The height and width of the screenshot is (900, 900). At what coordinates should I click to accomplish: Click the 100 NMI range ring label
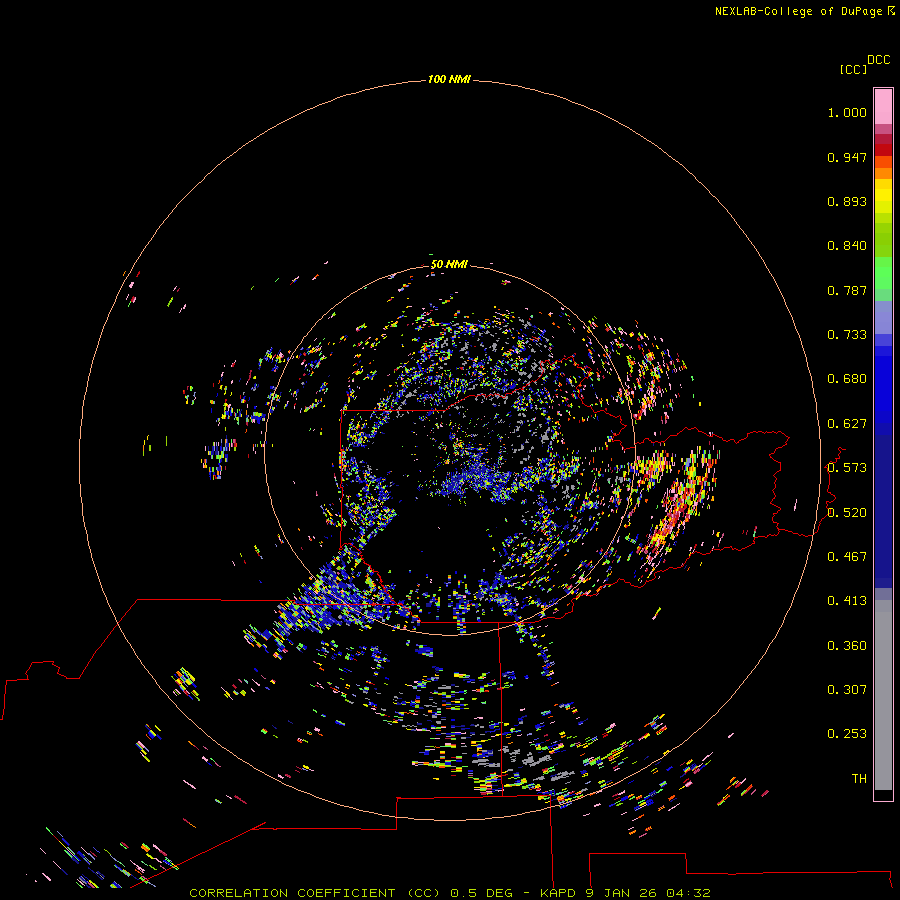(449, 79)
